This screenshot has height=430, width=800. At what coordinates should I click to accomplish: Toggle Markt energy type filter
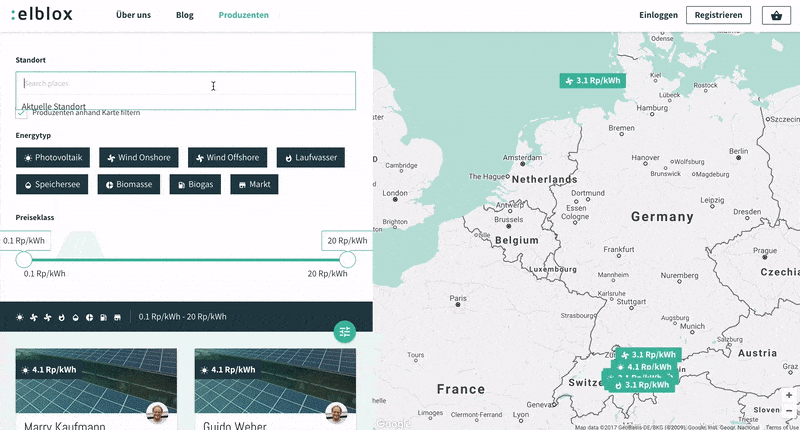pyautogui.click(x=254, y=184)
